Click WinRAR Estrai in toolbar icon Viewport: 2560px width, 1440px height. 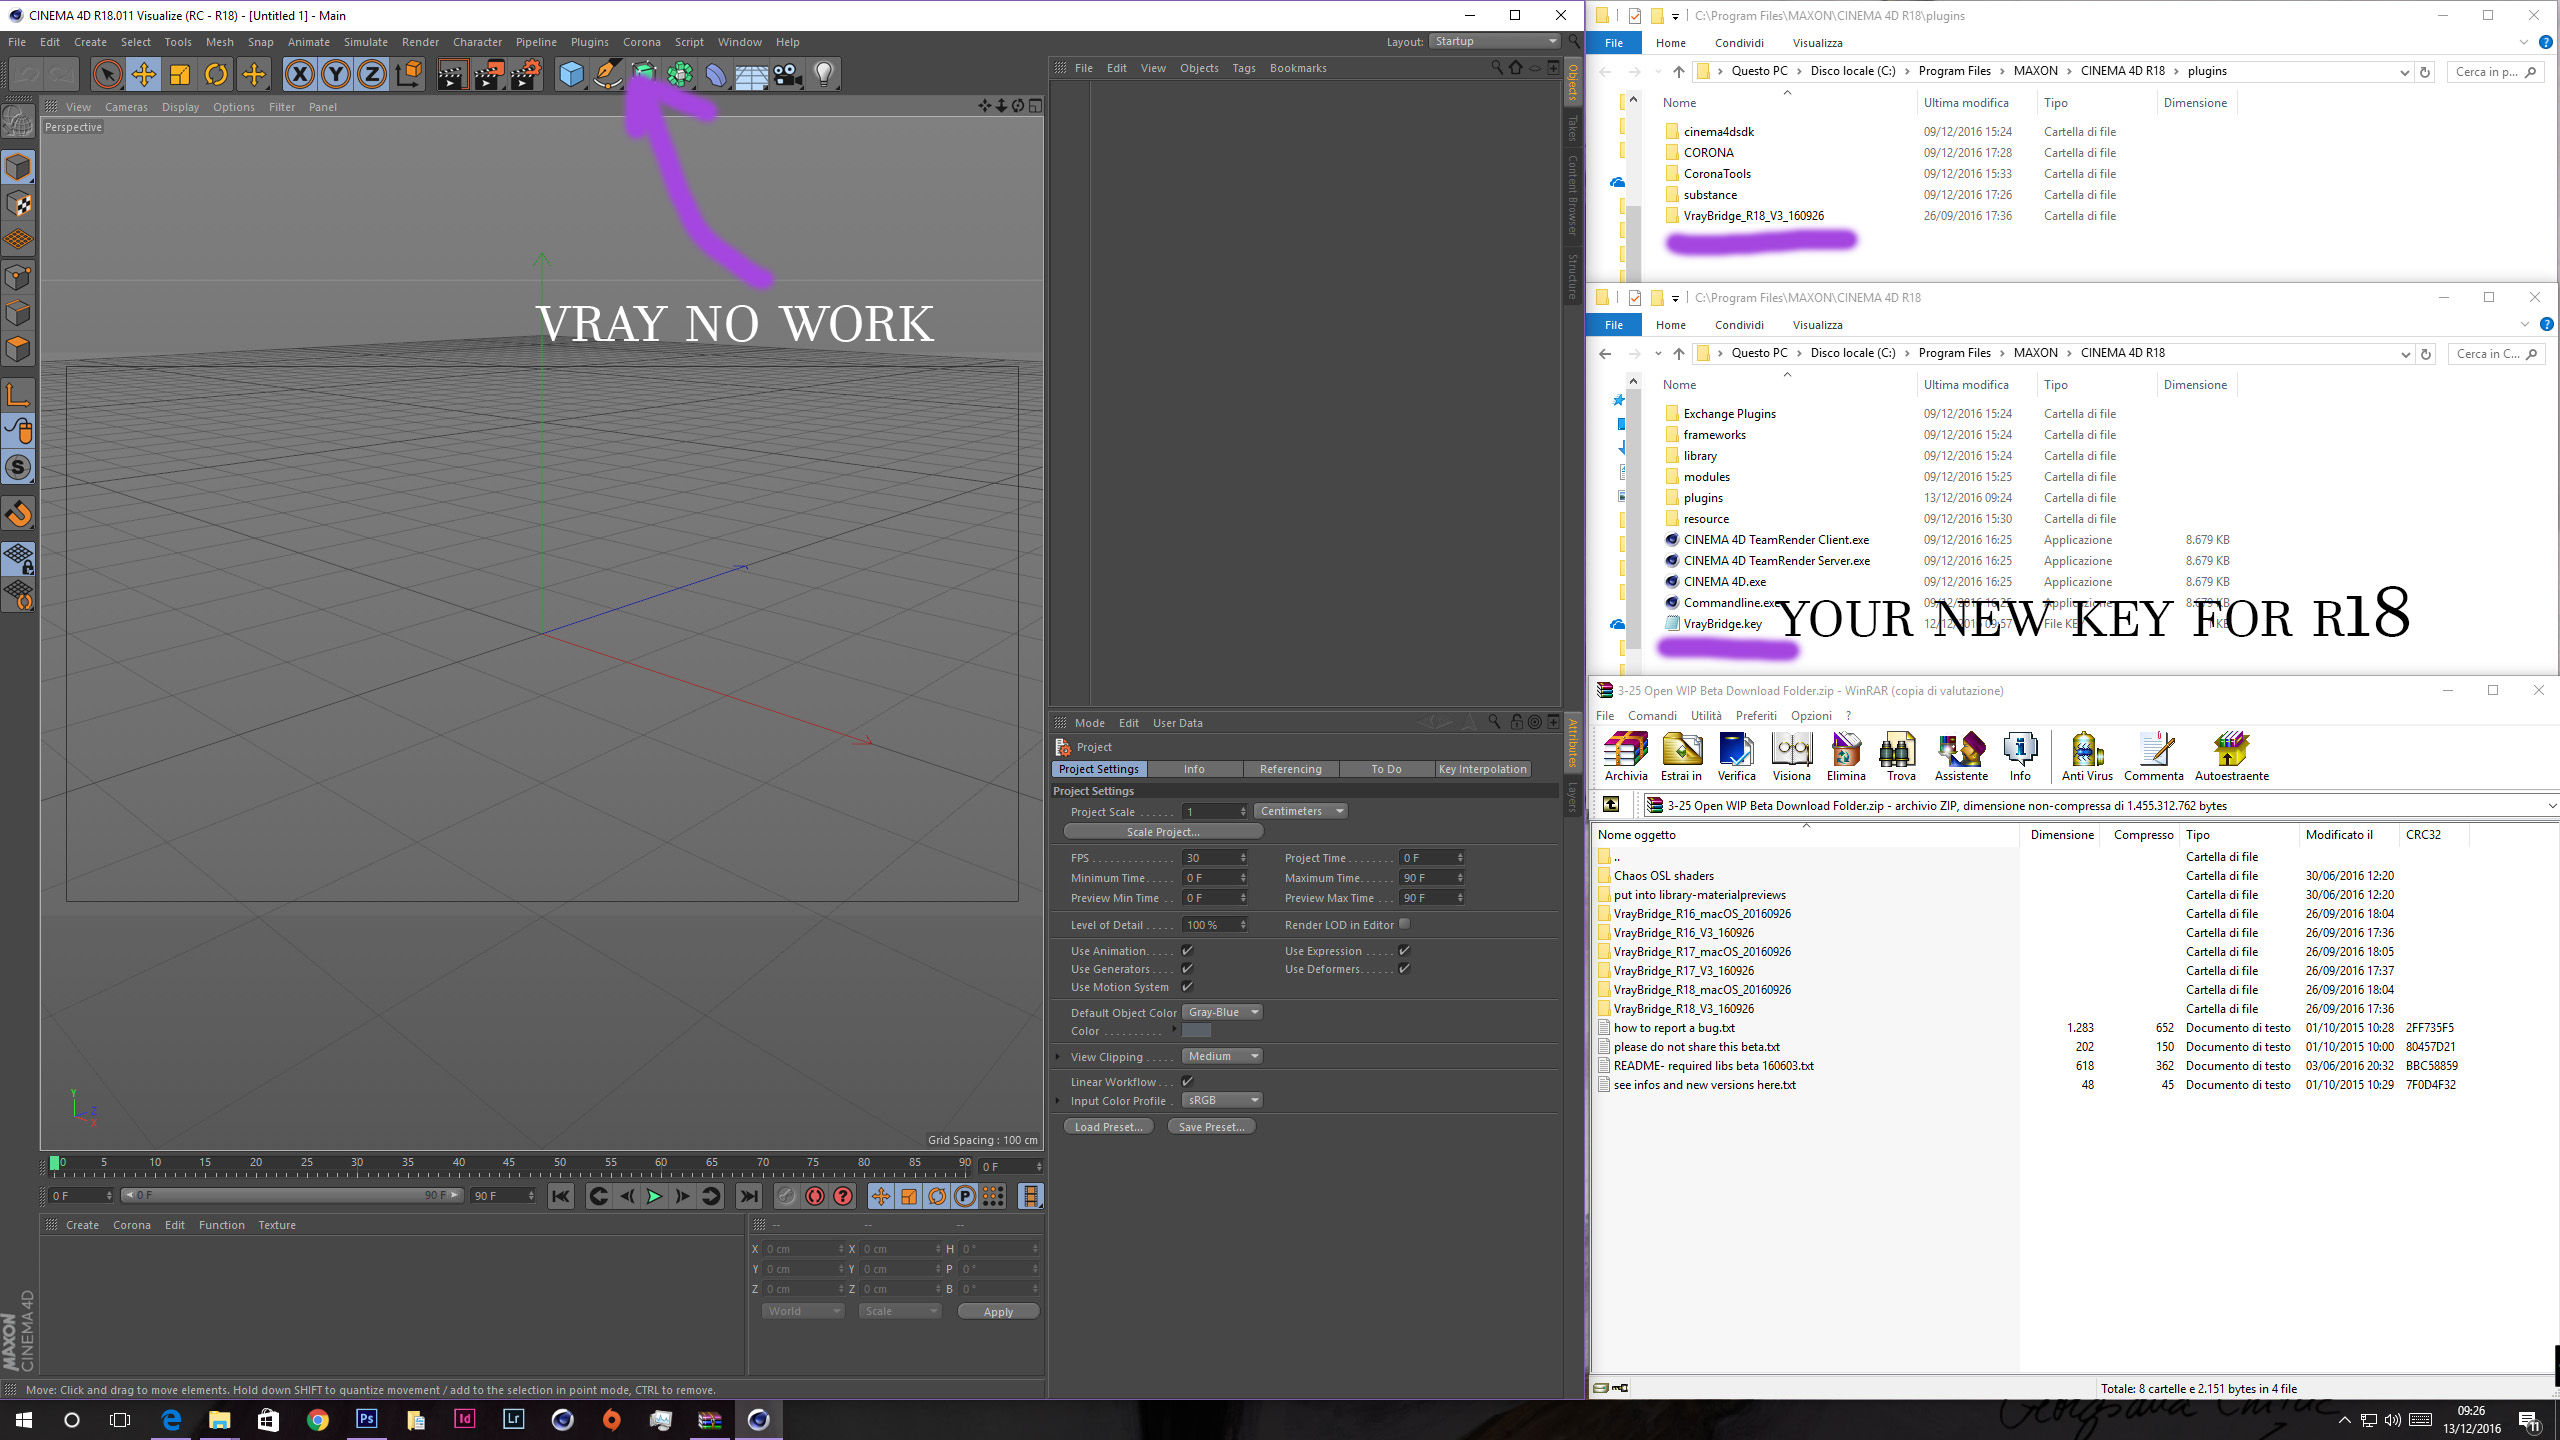(x=1681, y=756)
